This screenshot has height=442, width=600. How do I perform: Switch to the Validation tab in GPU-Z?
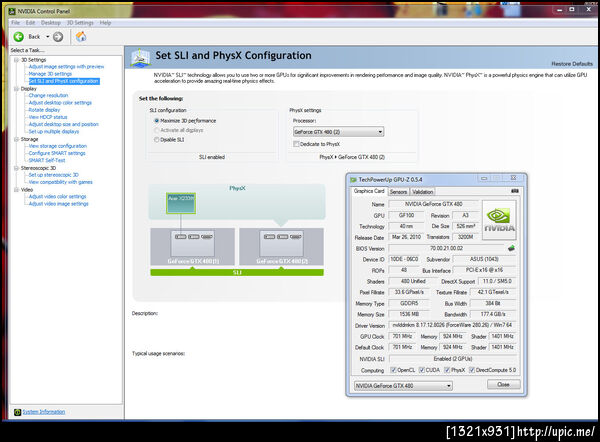[x=422, y=192]
